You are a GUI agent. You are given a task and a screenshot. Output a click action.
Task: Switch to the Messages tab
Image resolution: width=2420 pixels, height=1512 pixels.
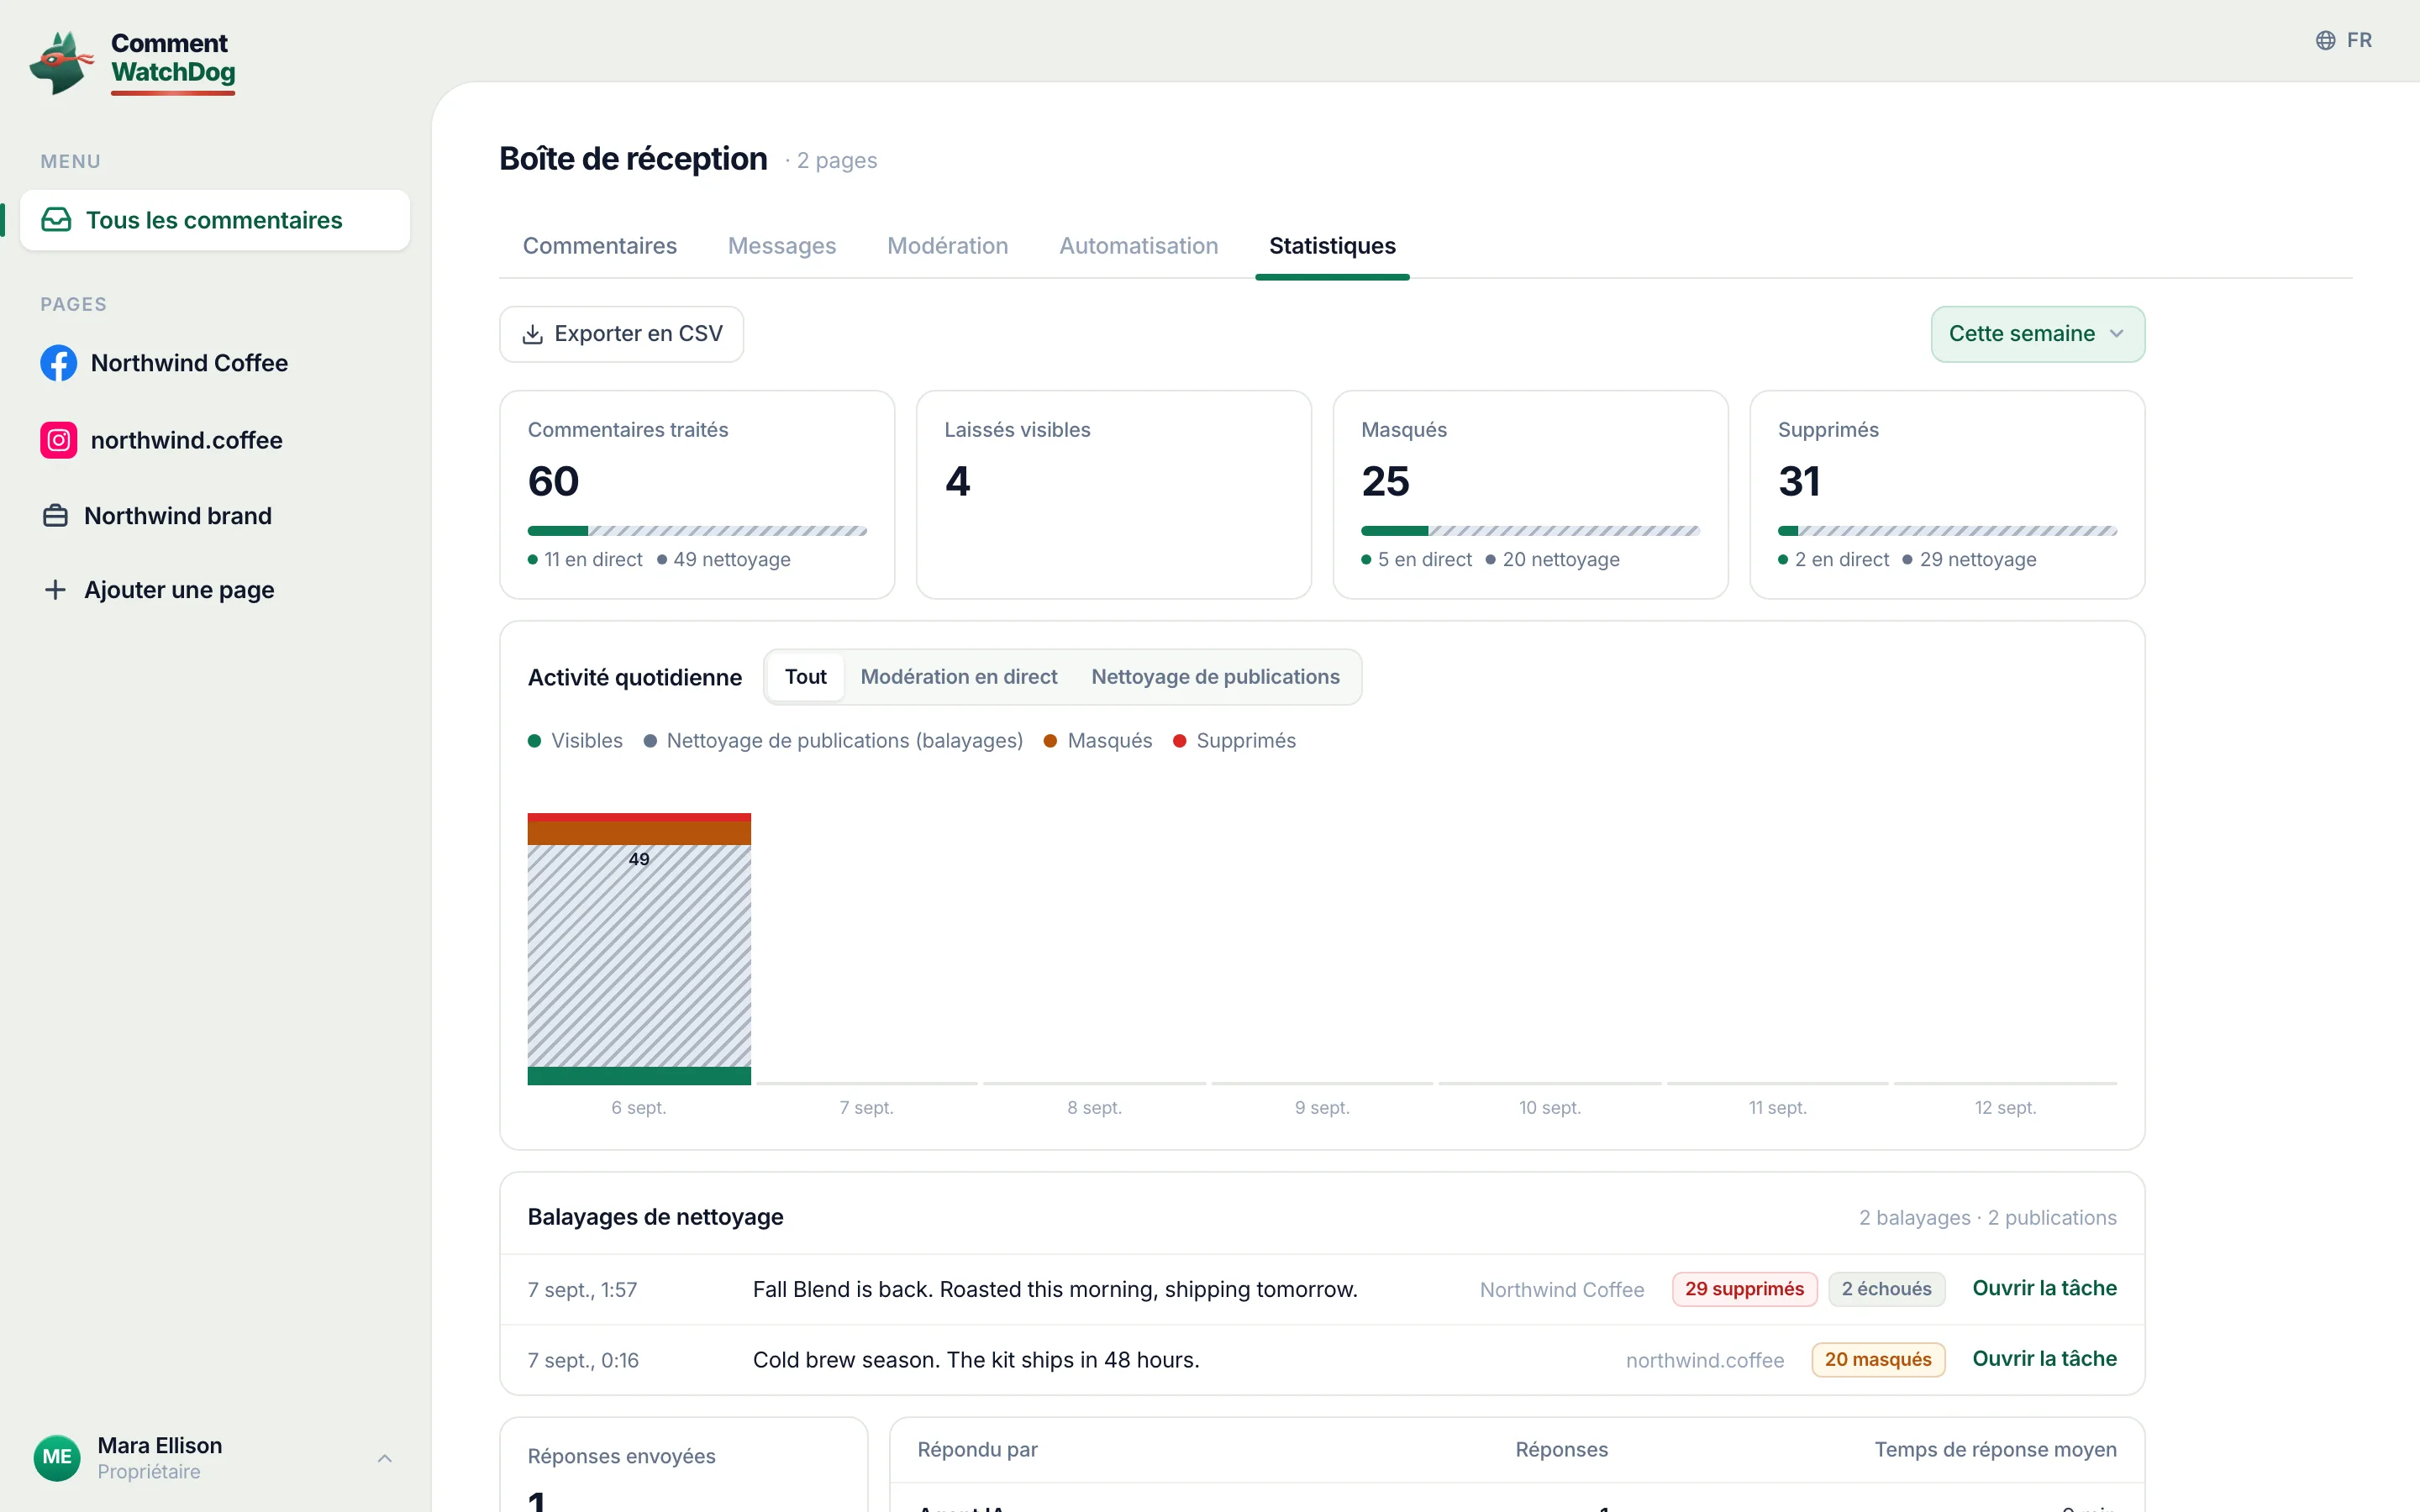pos(782,246)
